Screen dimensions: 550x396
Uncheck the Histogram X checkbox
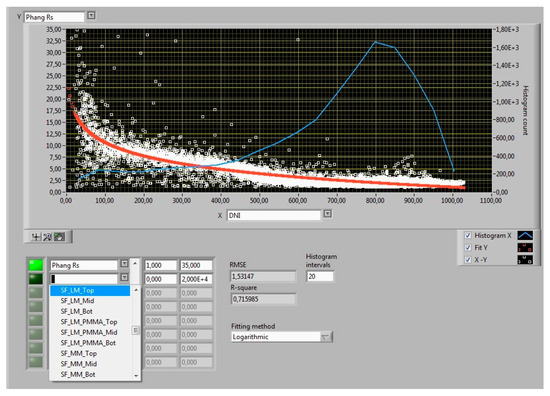(468, 235)
